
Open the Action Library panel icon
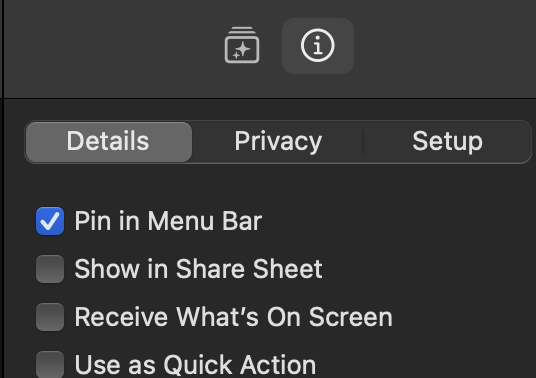click(242, 45)
